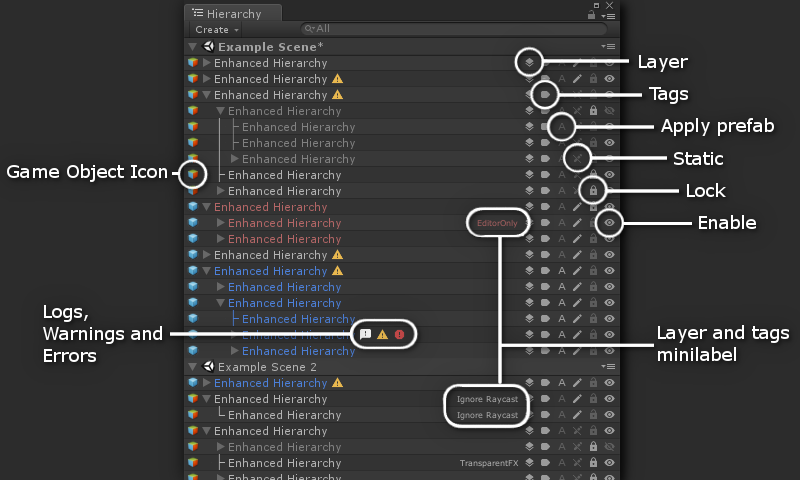Image resolution: width=800 pixels, height=480 pixels.
Task: Click the red error icon
Action: (399, 334)
